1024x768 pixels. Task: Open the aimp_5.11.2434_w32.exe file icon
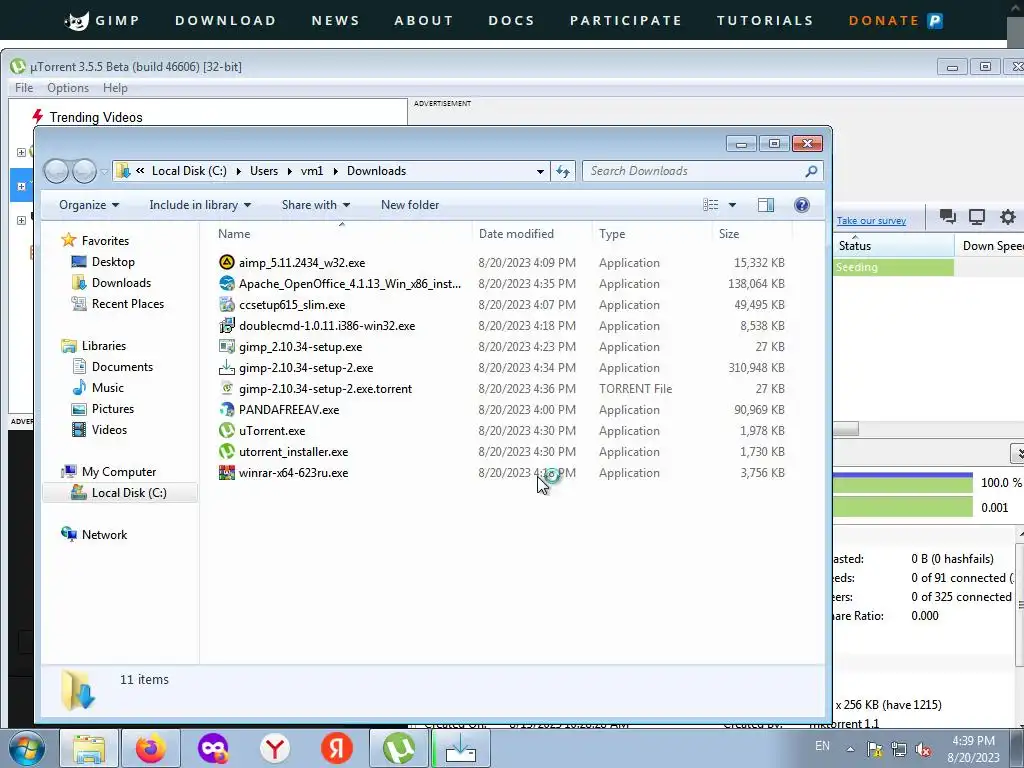(x=227, y=263)
